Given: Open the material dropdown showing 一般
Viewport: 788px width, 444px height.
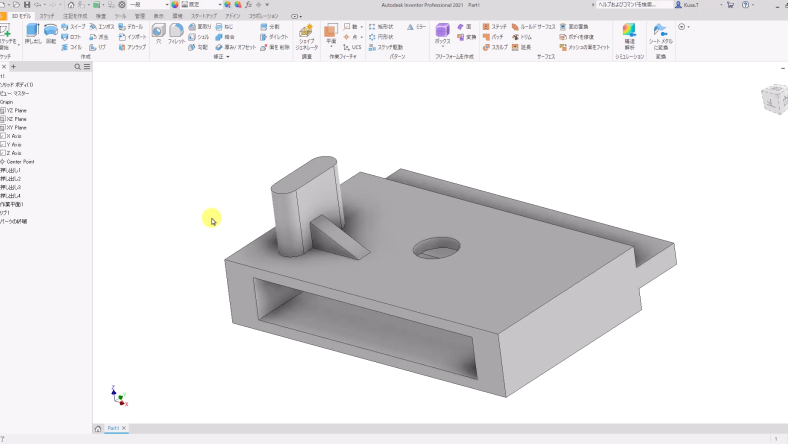Looking at the screenshot, I should click(145, 5).
